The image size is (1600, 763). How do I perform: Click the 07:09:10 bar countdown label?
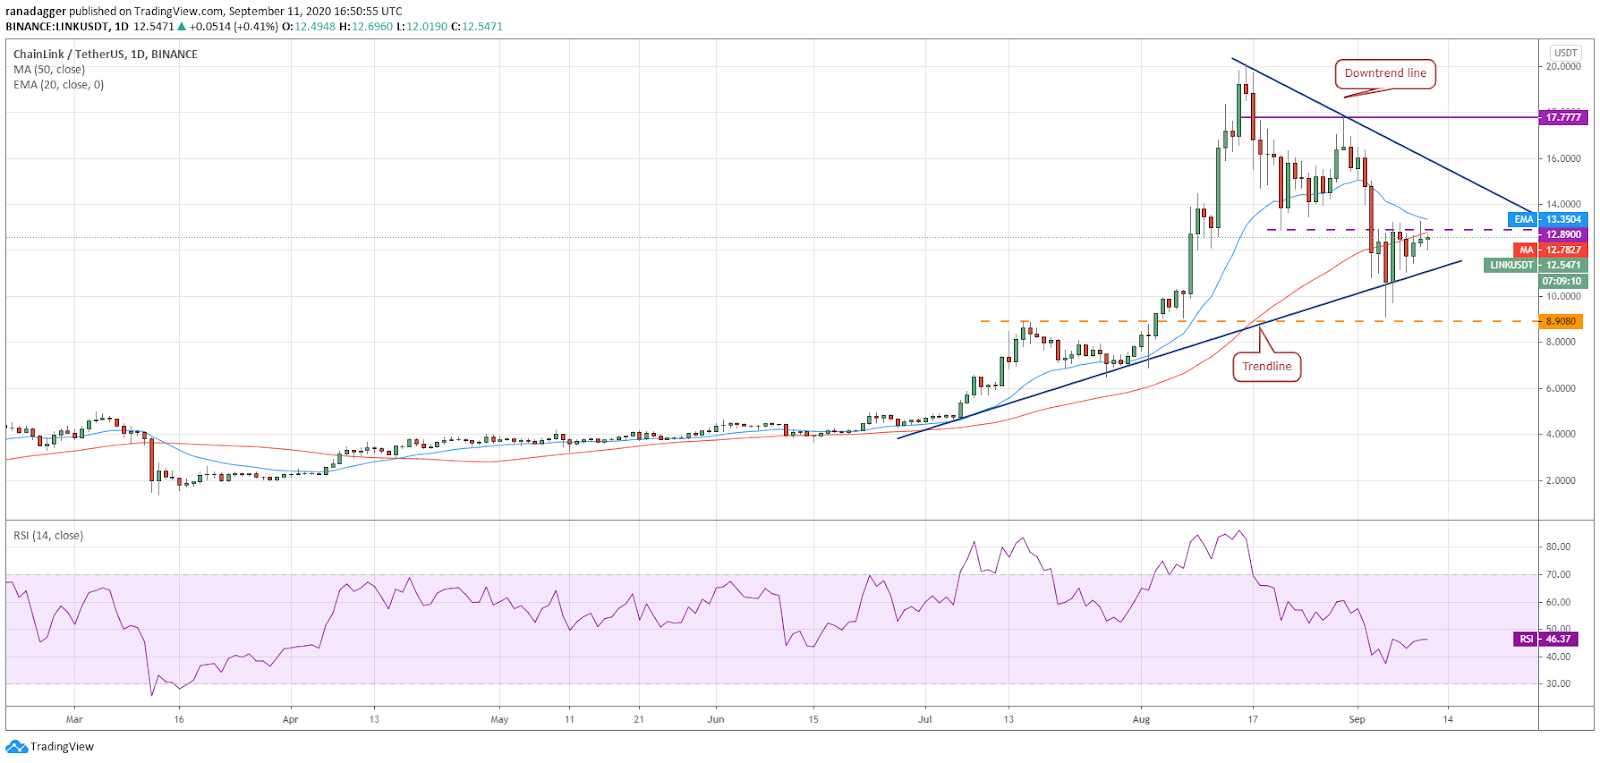tap(1563, 281)
